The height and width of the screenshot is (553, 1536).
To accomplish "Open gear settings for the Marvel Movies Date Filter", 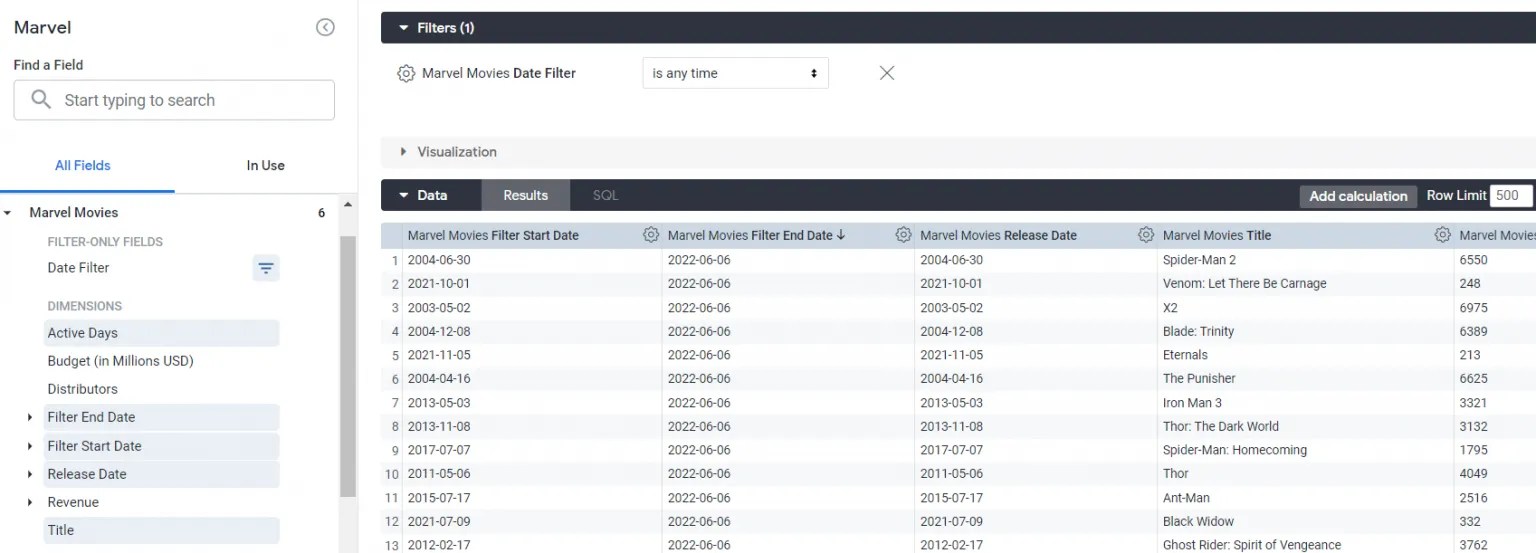I will coord(406,73).
